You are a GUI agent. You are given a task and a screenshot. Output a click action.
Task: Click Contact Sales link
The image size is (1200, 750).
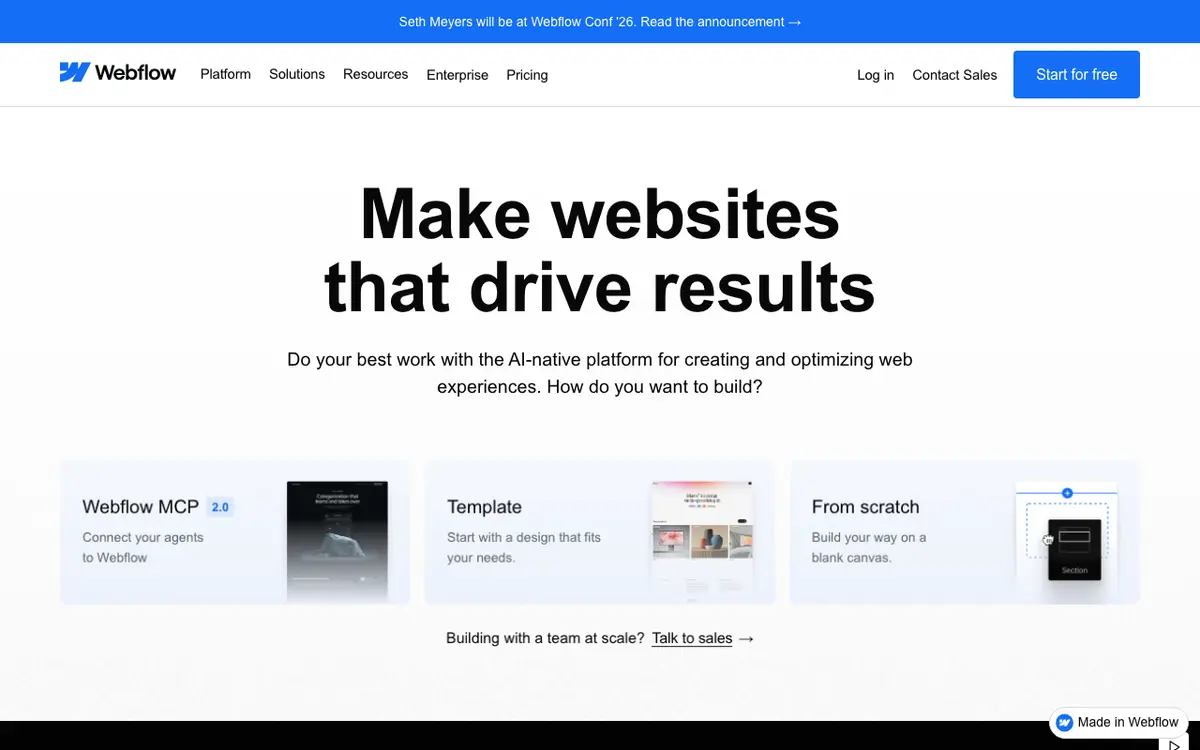point(954,75)
